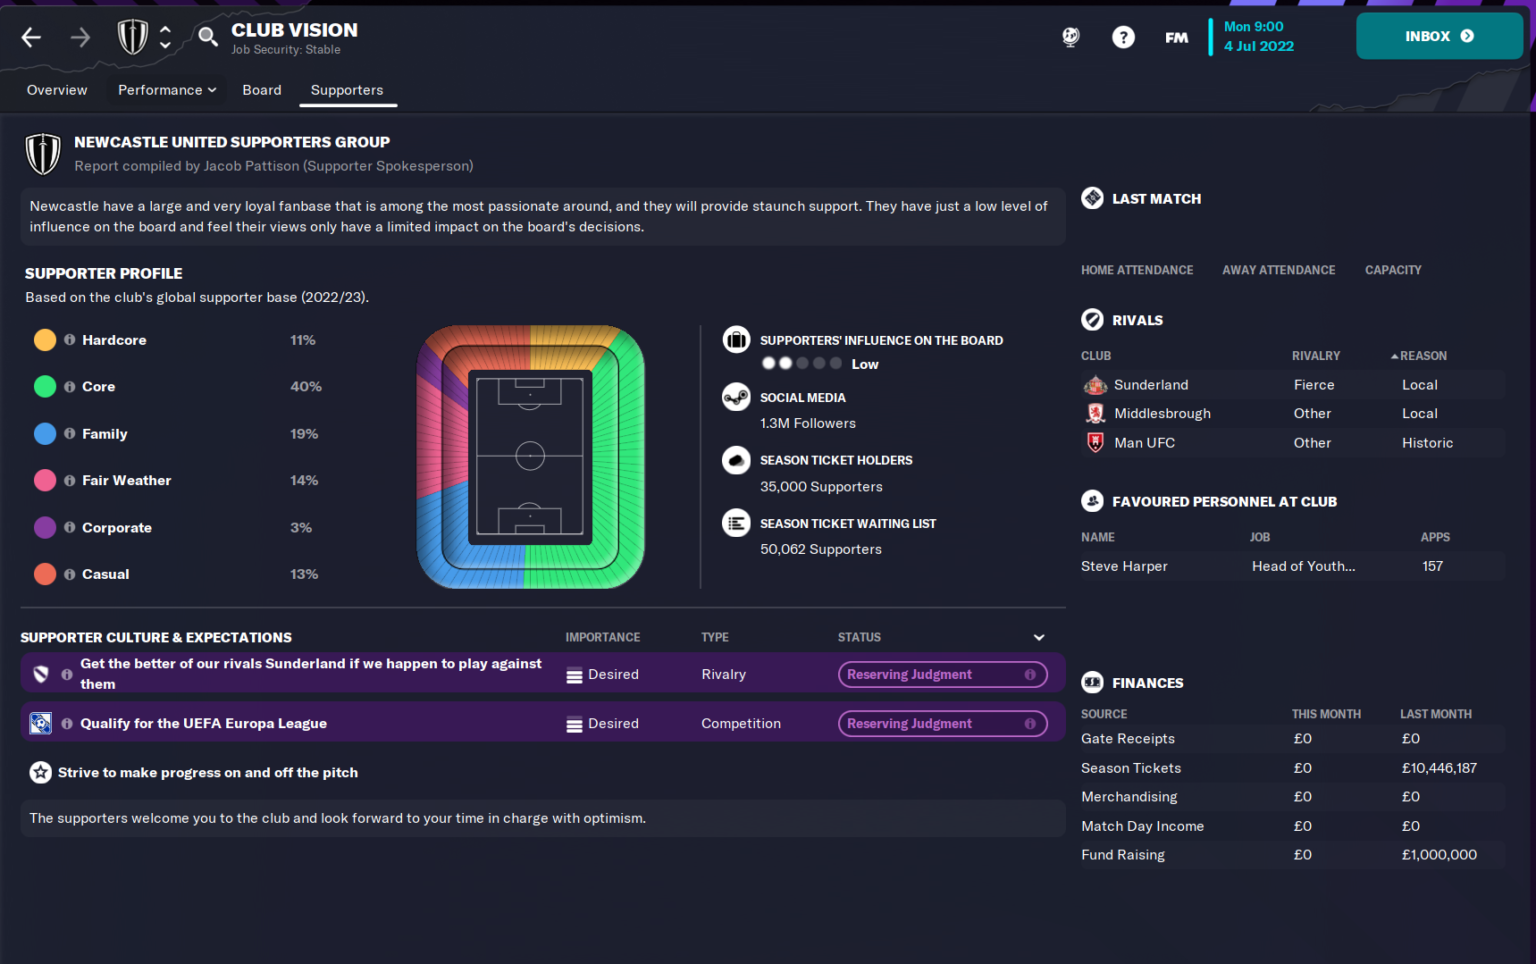Select Sunderland in the rivals list
The width and height of the screenshot is (1536, 964).
[x=1151, y=384]
